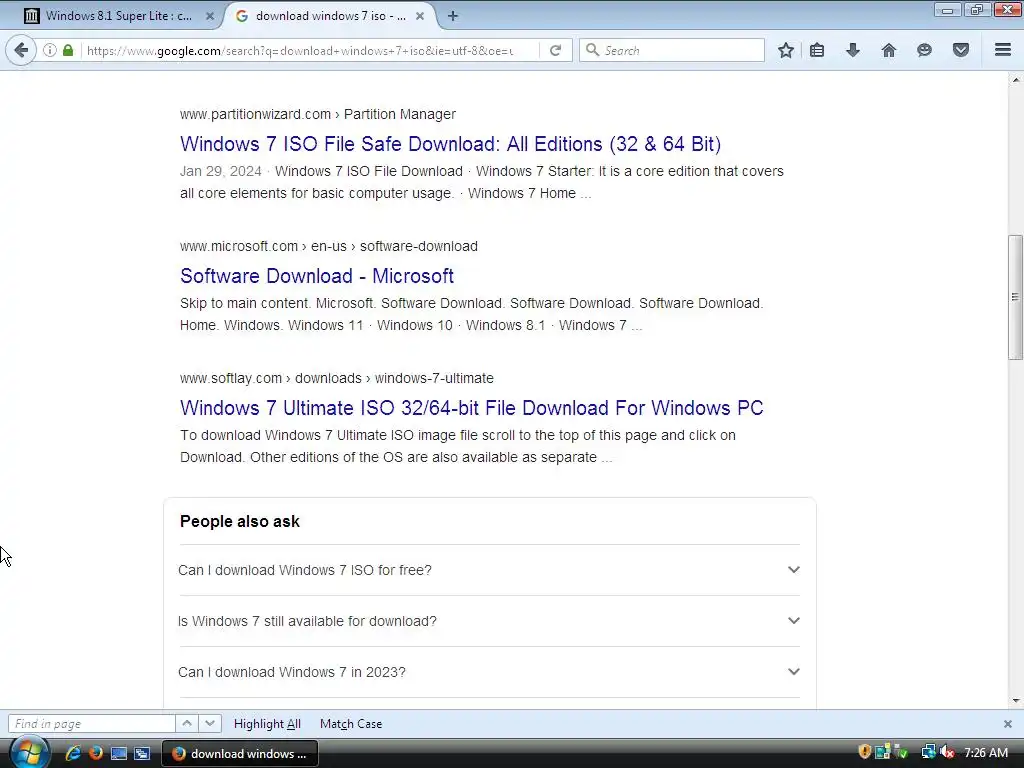Click the green padlock secure icon
1024x768 pixels.
[68, 50]
